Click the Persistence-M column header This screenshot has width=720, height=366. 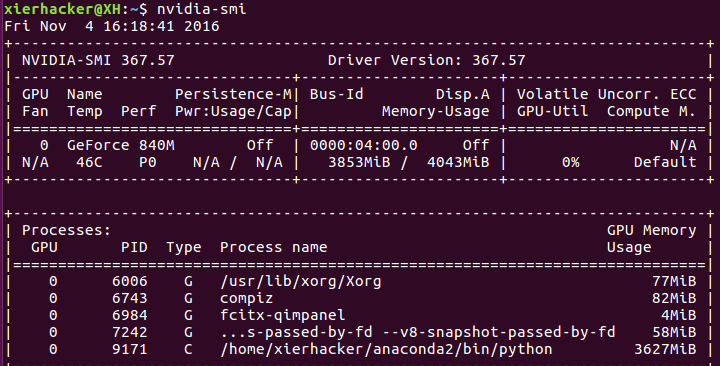pos(233,94)
